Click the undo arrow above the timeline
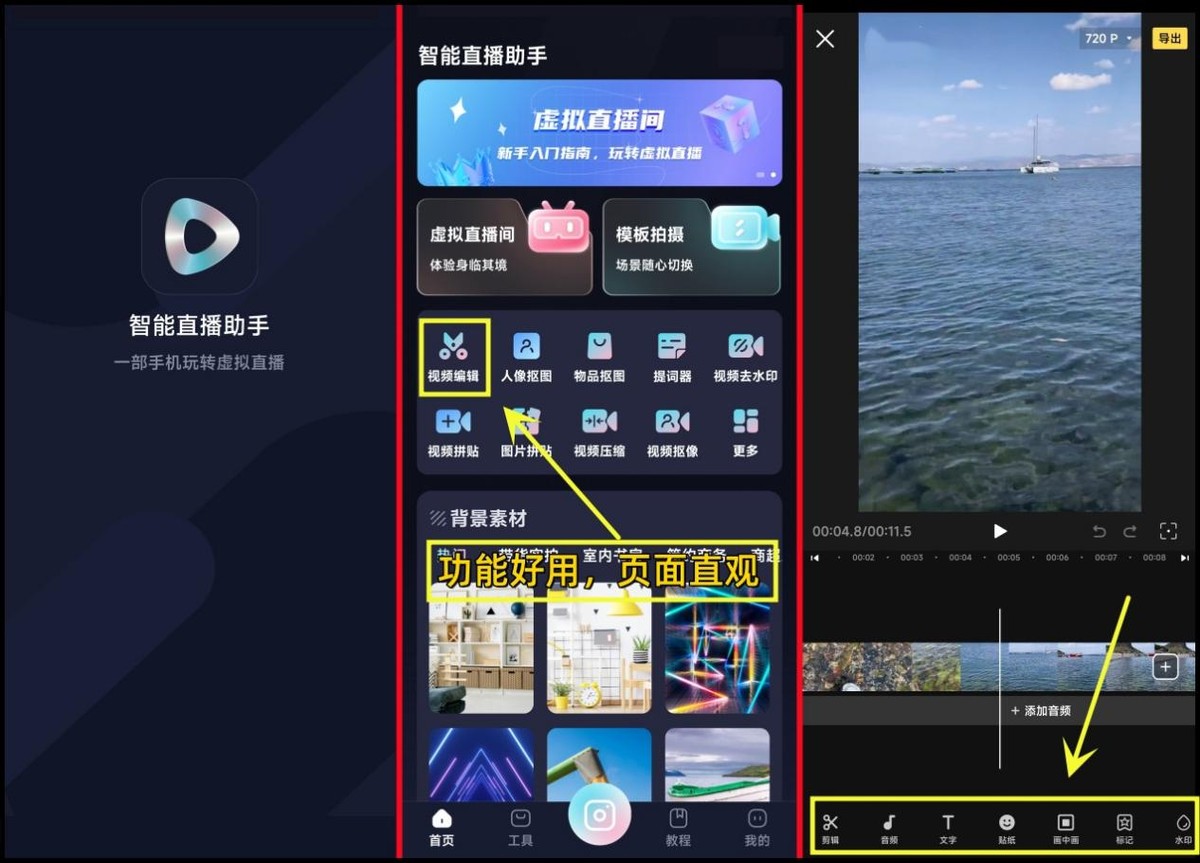The height and width of the screenshot is (863, 1200). click(1099, 532)
